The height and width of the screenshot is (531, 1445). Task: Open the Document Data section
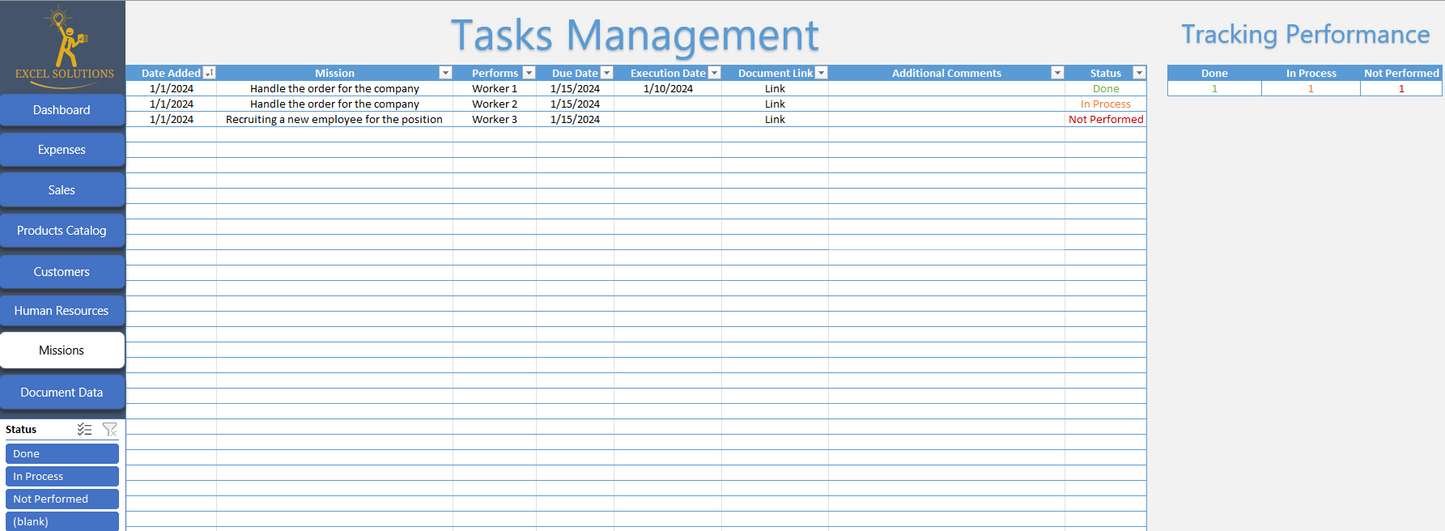tap(62, 393)
